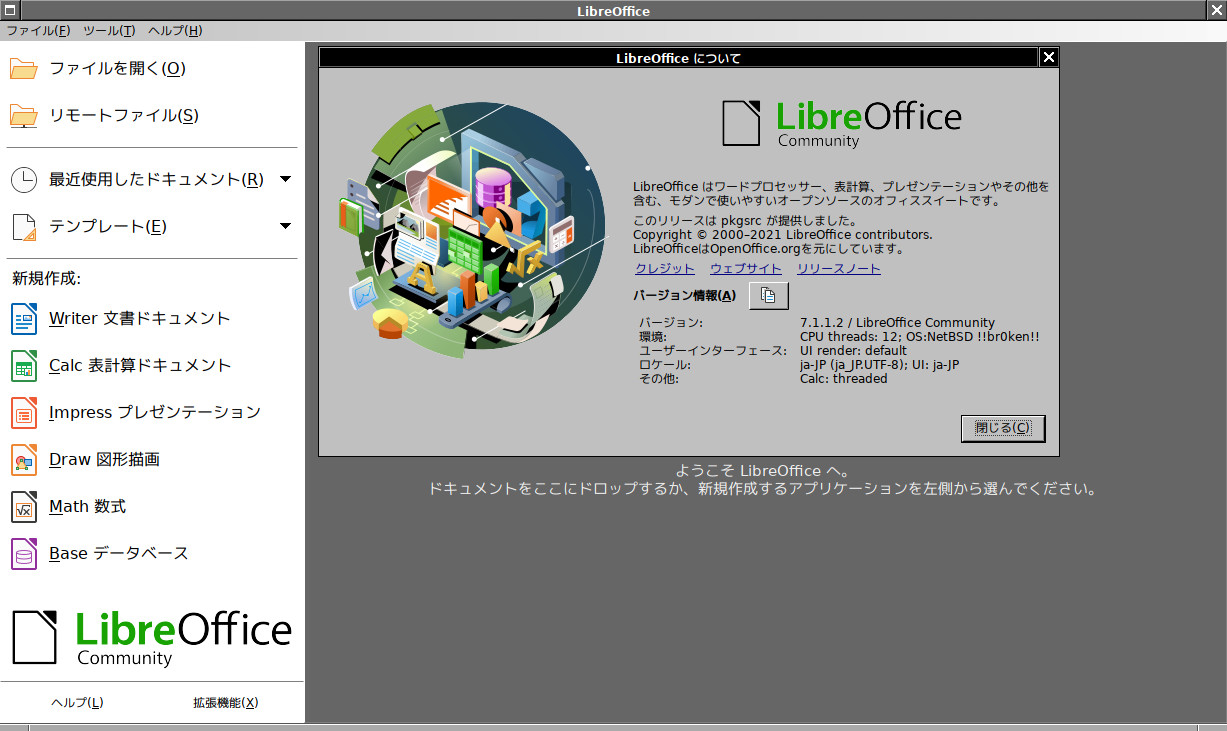Close the main LibreOffice window
Screen dimensions: 1227x731
tap(1217, 10)
